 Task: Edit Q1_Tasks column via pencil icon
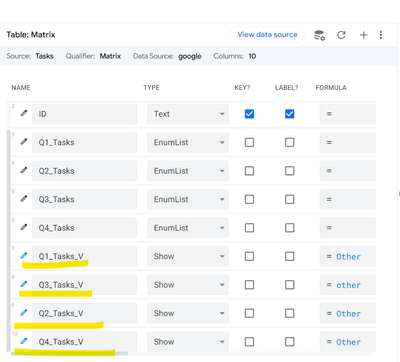(x=24, y=142)
